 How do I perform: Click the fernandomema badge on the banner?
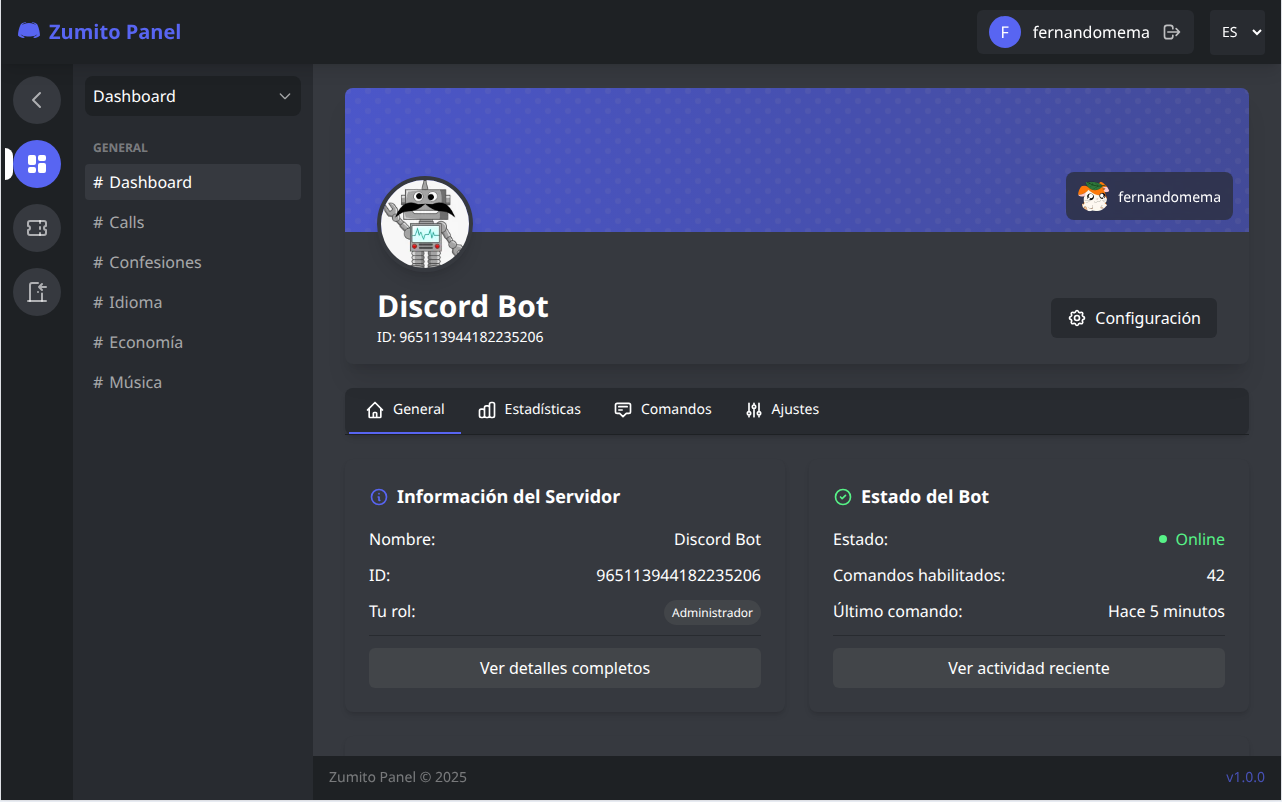(x=1149, y=196)
